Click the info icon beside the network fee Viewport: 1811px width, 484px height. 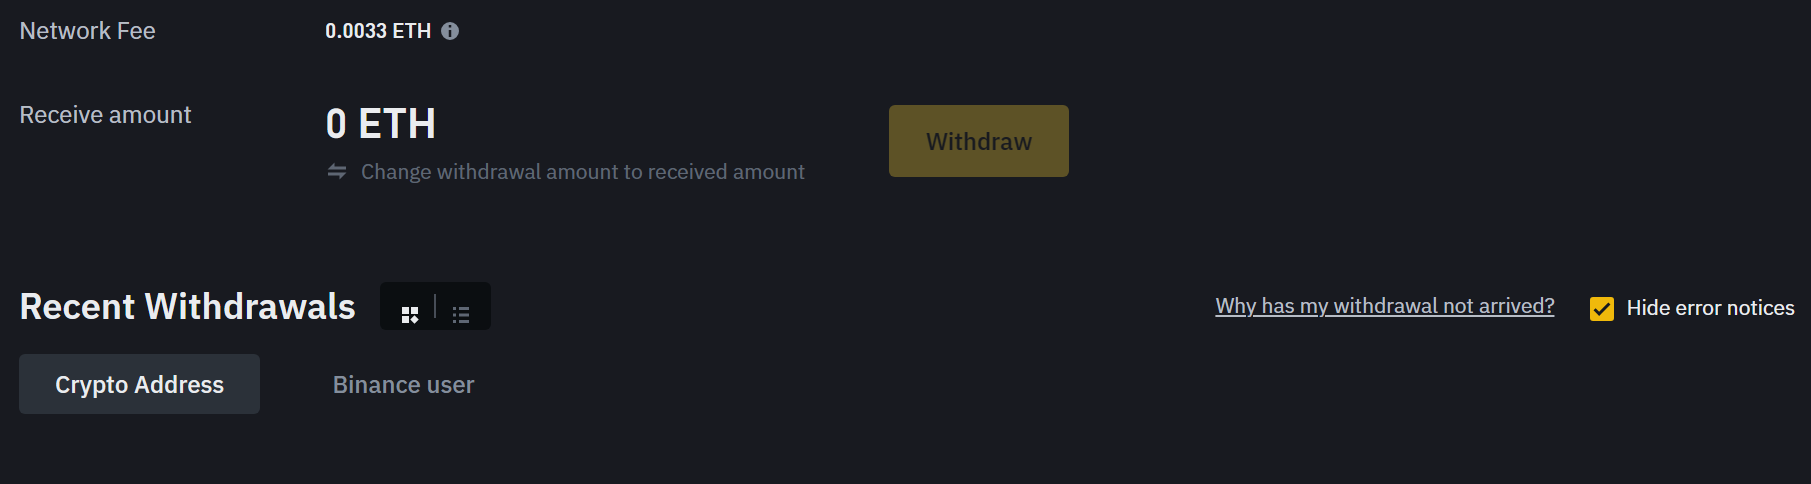(450, 31)
